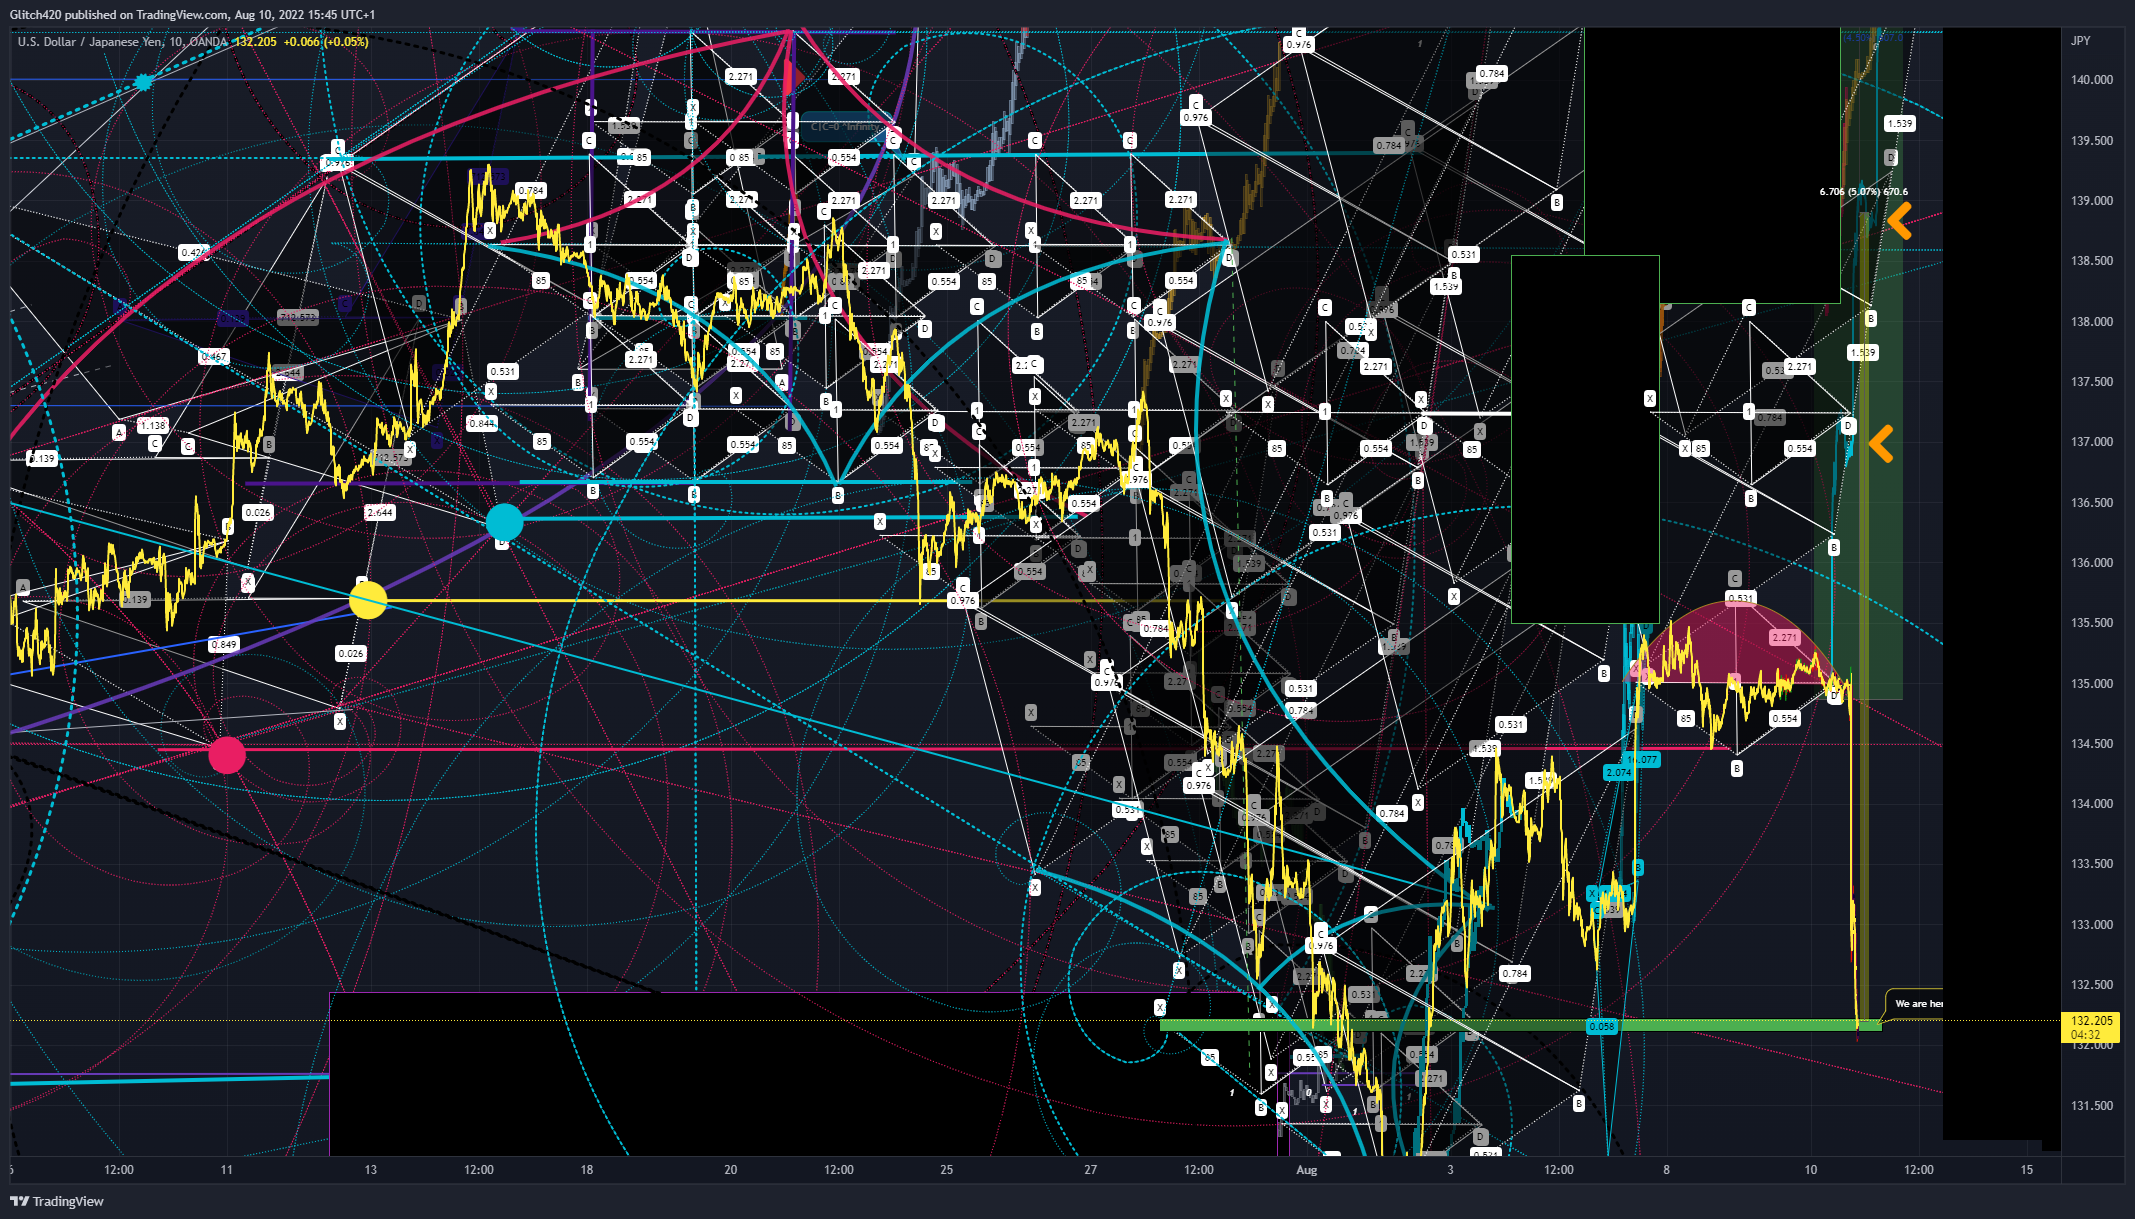
Task: Click the 137.500 price axis label
Action: pyautogui.click(x=2092, y=382)
